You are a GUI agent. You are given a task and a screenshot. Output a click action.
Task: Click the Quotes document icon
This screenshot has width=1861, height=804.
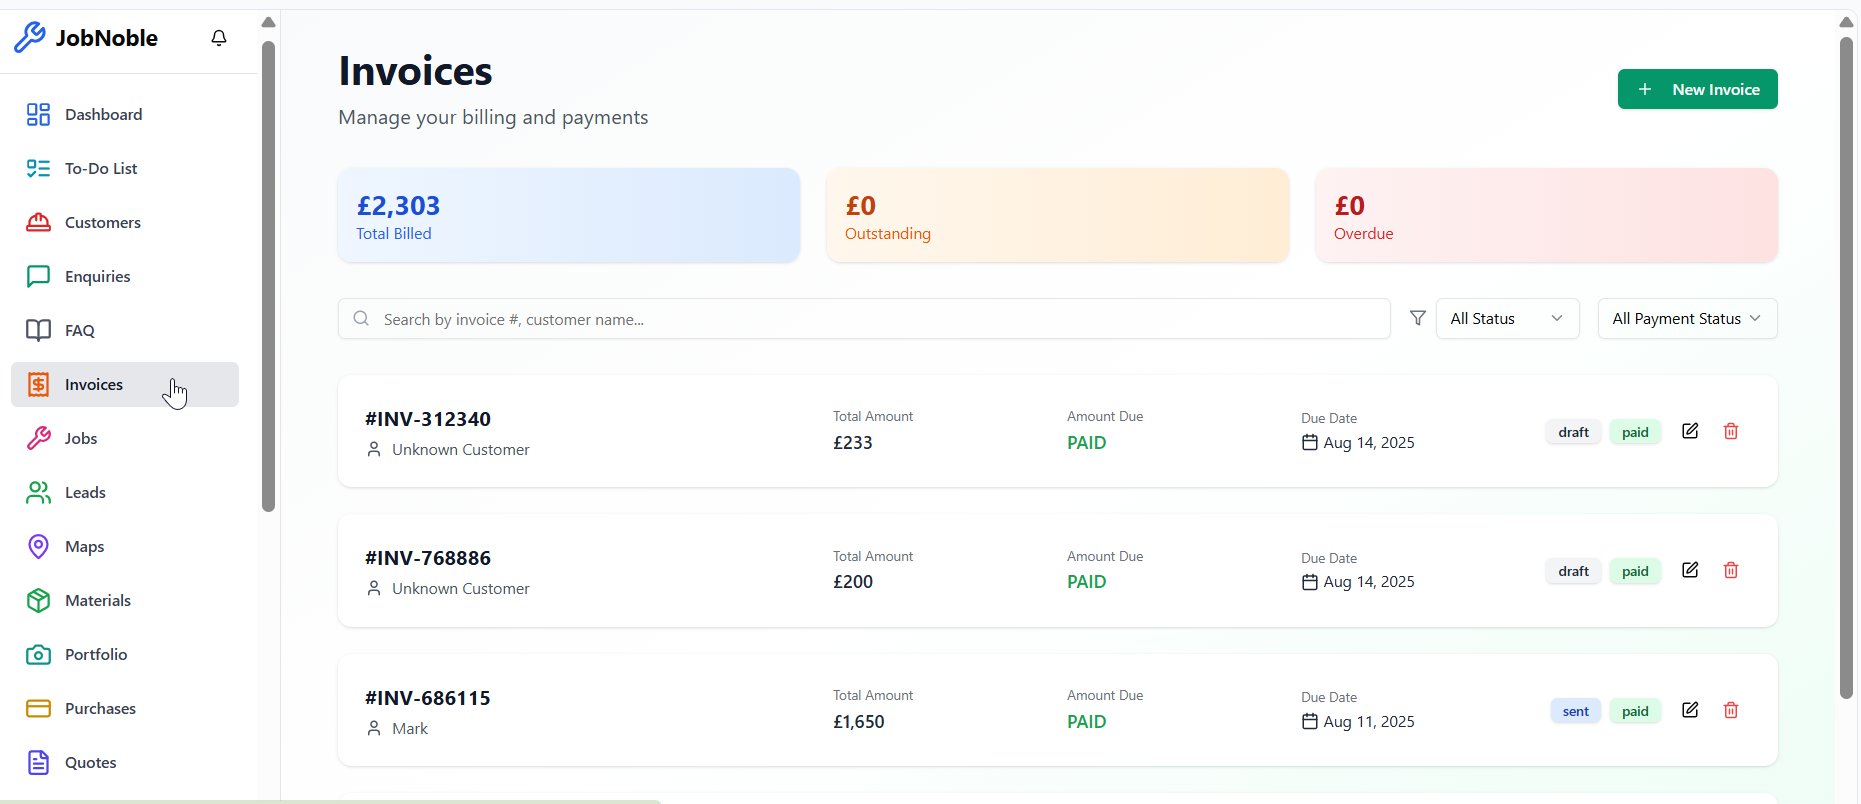38,762
